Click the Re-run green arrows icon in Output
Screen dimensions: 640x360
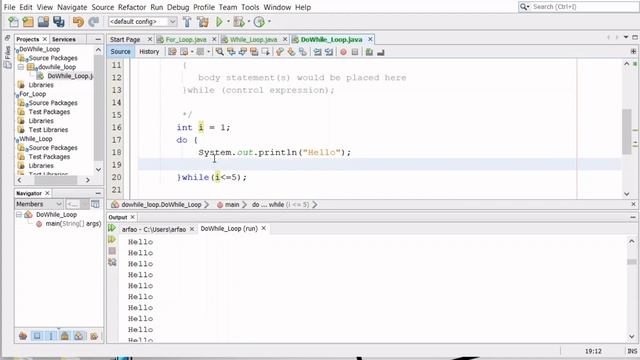tap(112, 228)
